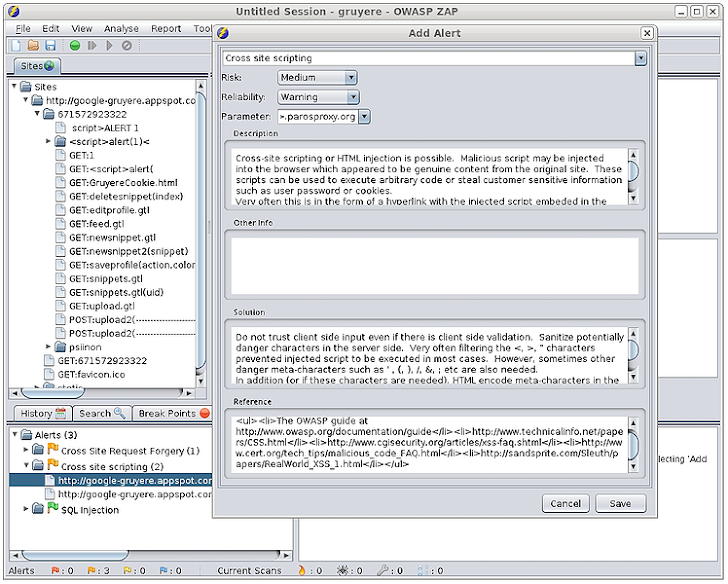Click the Open Session folder icon

33,45
